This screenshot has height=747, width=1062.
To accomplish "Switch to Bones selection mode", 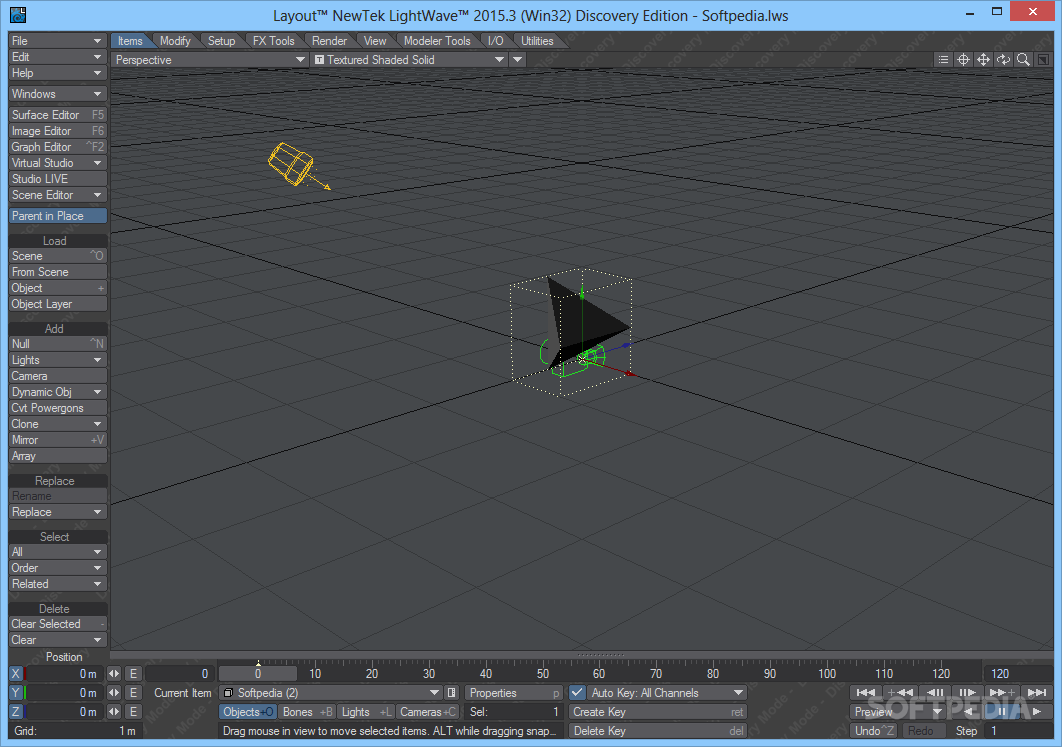I will coord(307,712).
